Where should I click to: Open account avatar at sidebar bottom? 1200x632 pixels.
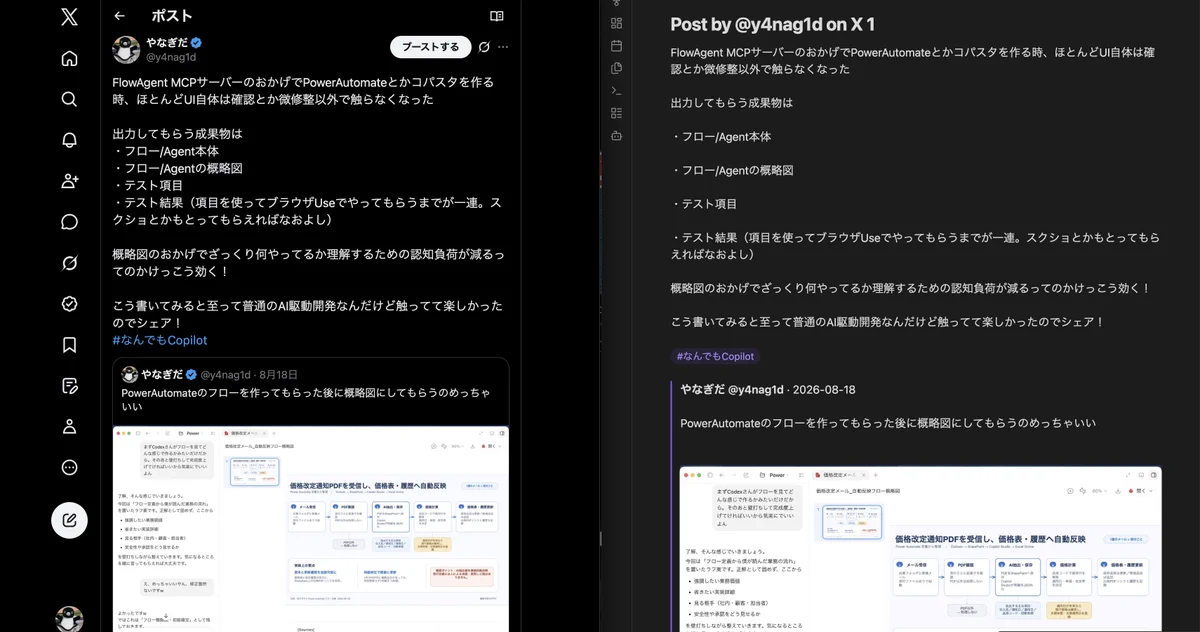(x=69, y=619)
